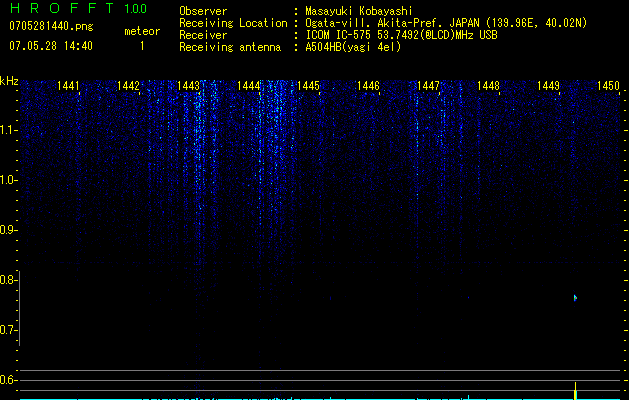Image resolution: width=629 pixels, height=400 pixels.
Task: Click the meteor echo blip near 1449
Action: (575, 298)
